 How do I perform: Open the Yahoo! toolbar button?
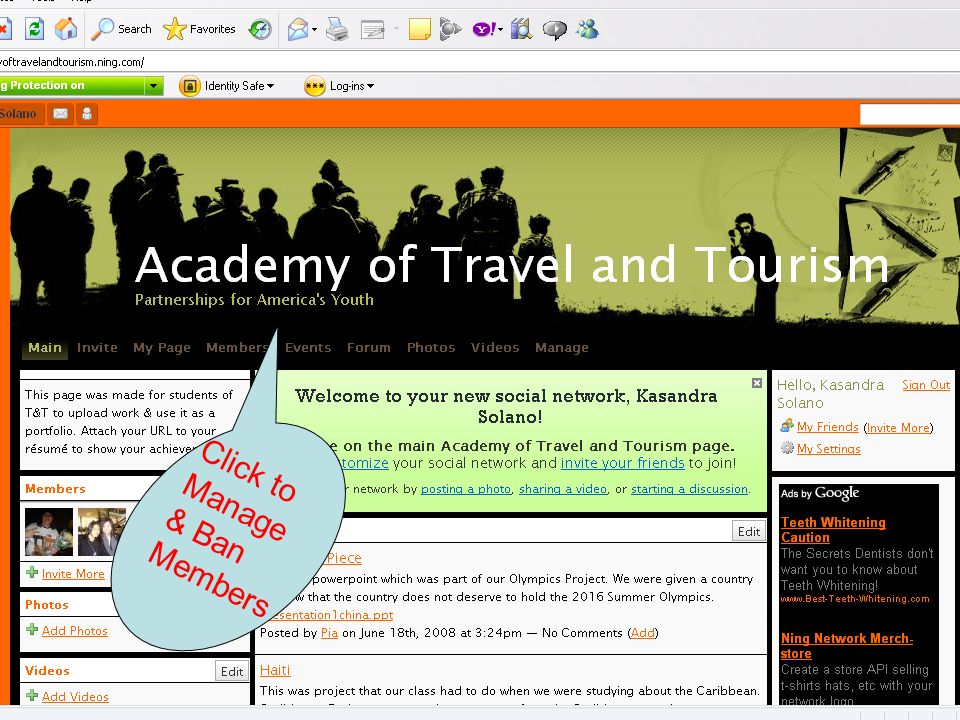(484, 29)
